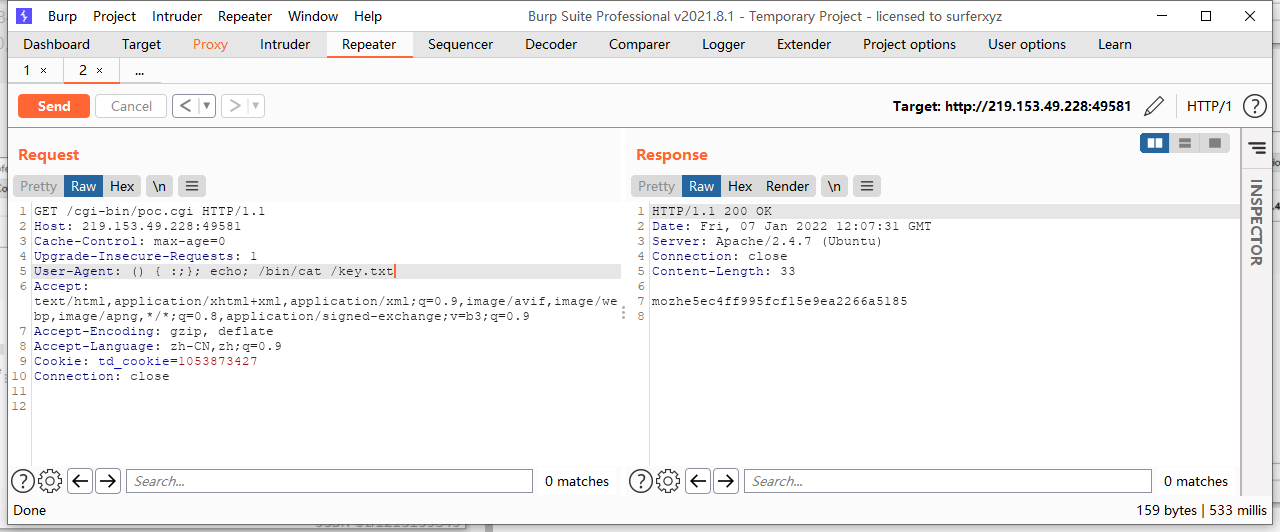The image size is (1280, 532).
Task: Expand the vertical INSPECTOR panel
Action: pos(1256,223)
